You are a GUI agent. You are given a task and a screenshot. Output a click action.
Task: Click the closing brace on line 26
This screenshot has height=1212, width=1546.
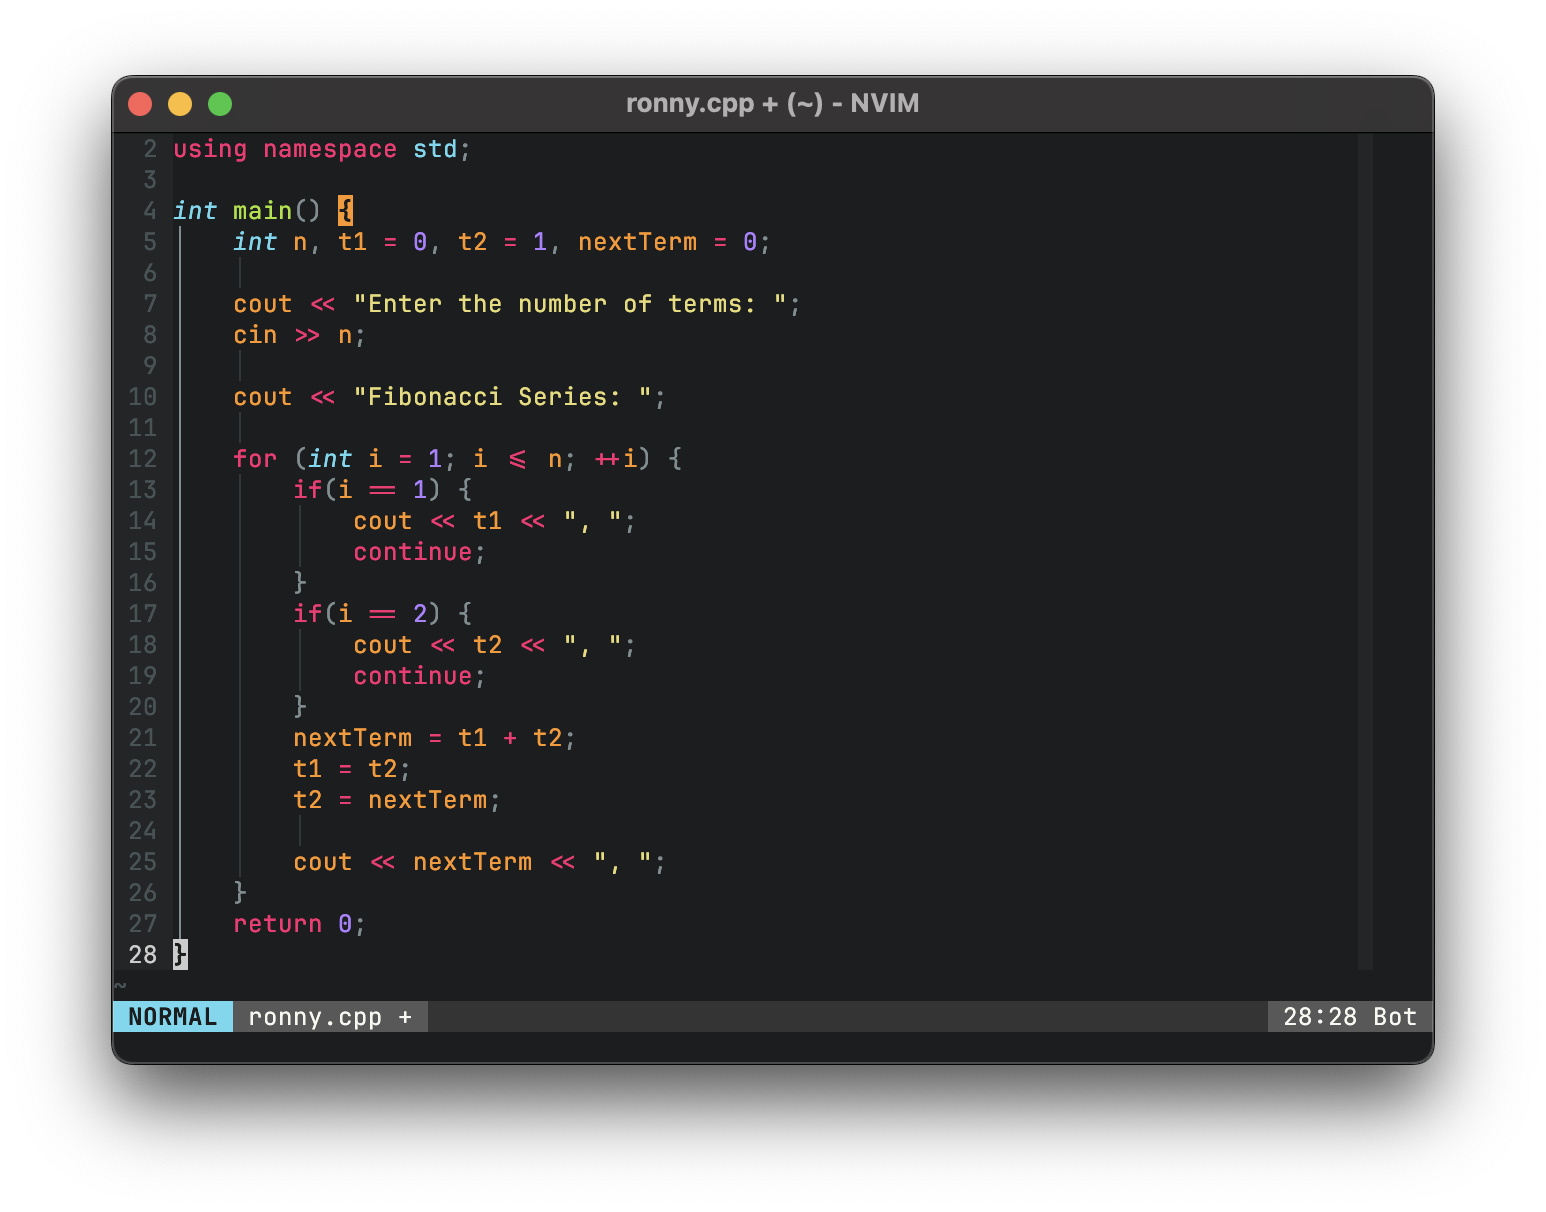point(240,892)
